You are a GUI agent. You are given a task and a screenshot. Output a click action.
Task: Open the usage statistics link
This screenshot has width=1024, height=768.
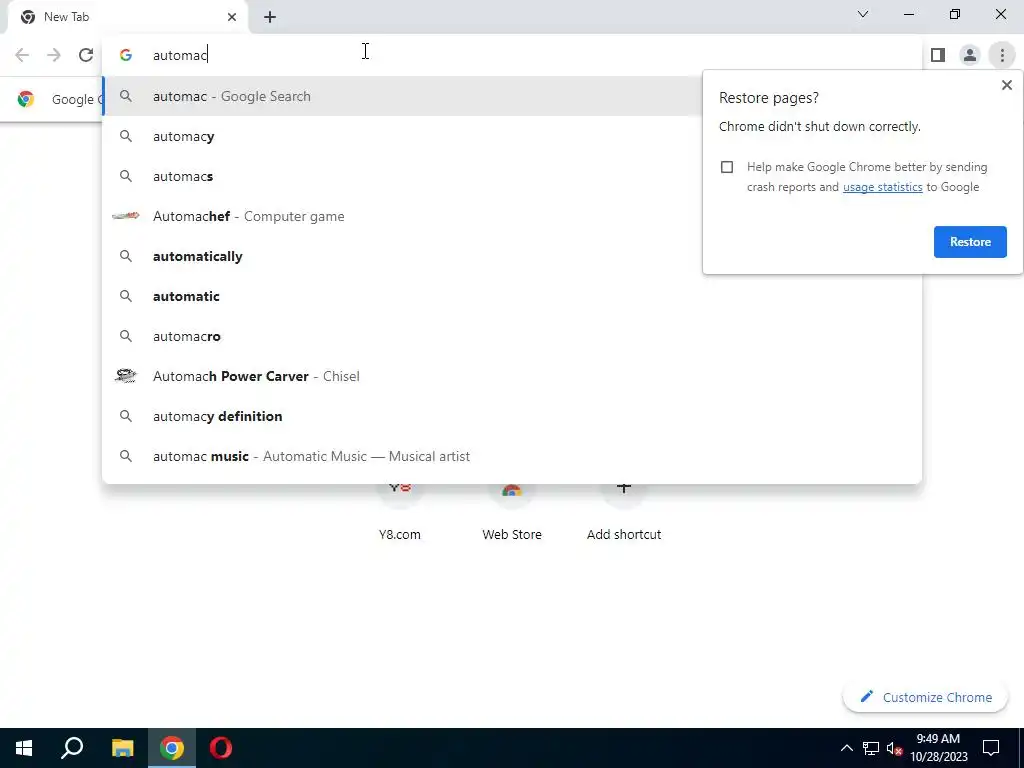(882, 187)
